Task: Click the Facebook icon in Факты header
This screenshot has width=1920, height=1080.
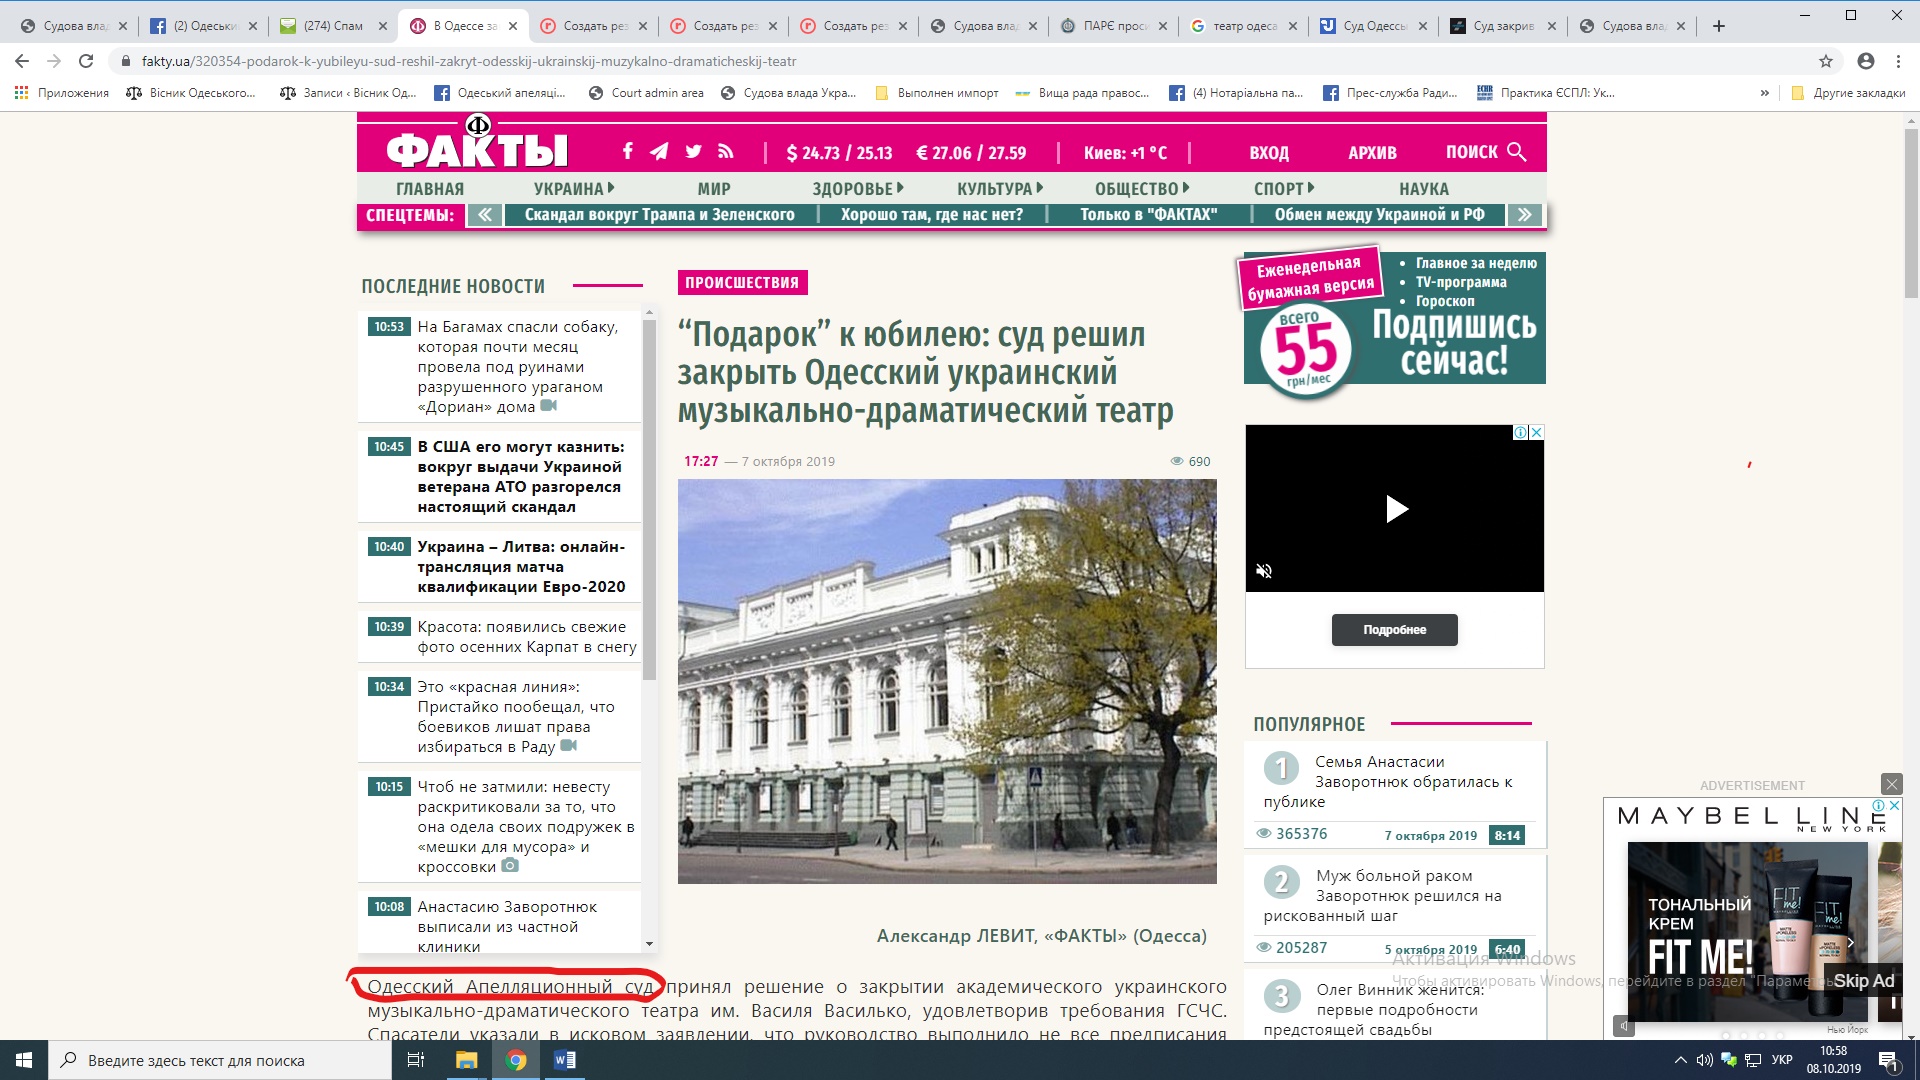Action: (x=627, y=151)
